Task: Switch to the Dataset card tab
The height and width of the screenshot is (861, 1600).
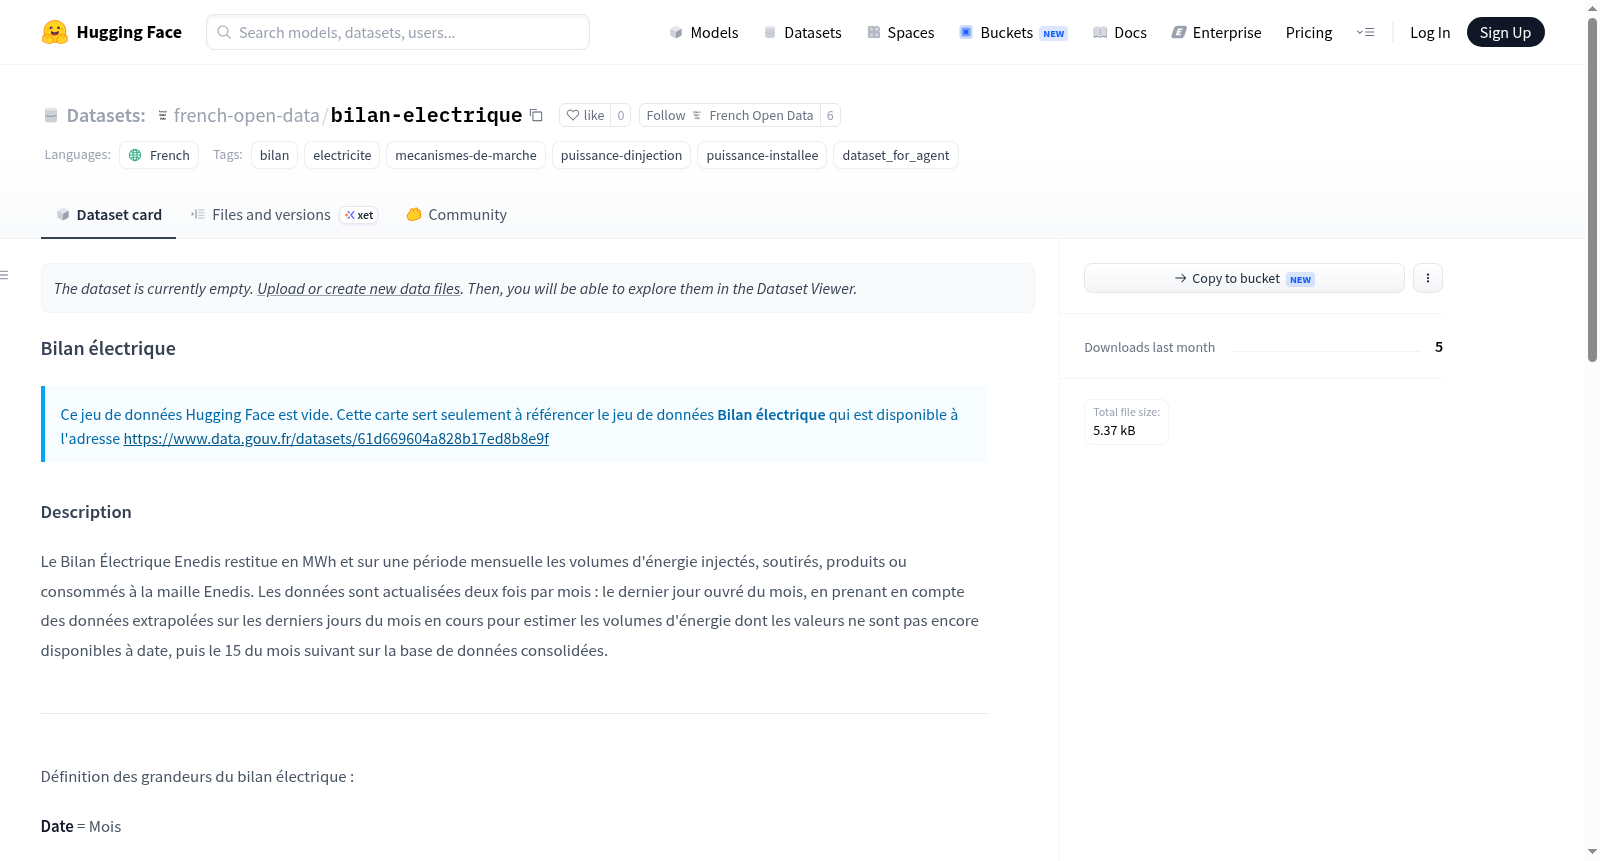Action: point(108,215)
